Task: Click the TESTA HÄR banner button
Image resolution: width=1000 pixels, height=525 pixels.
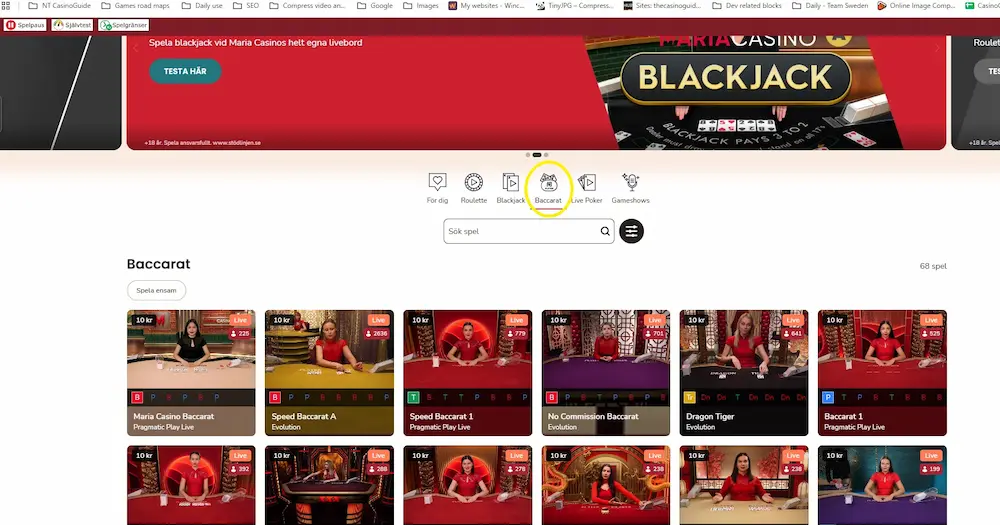Action: click(x=185, y=71)
